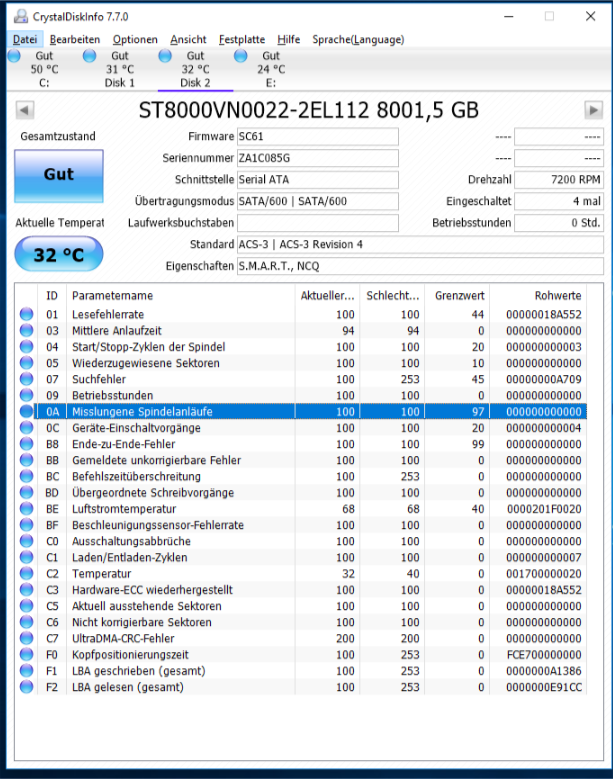The image size is (613, 779).
Task: Click status icon of Übergeordnete Schreibvorgänge row
Action: coord(26,492)
